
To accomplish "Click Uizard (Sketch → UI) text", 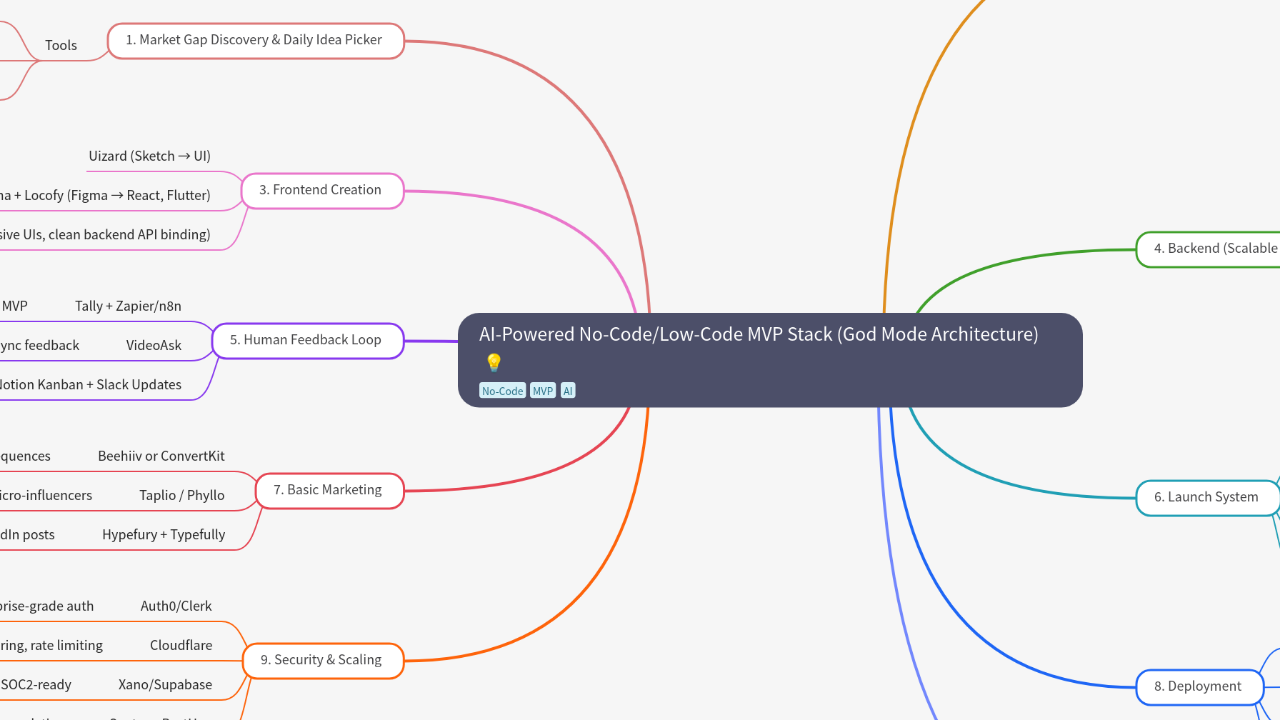I will coord(150,156).
